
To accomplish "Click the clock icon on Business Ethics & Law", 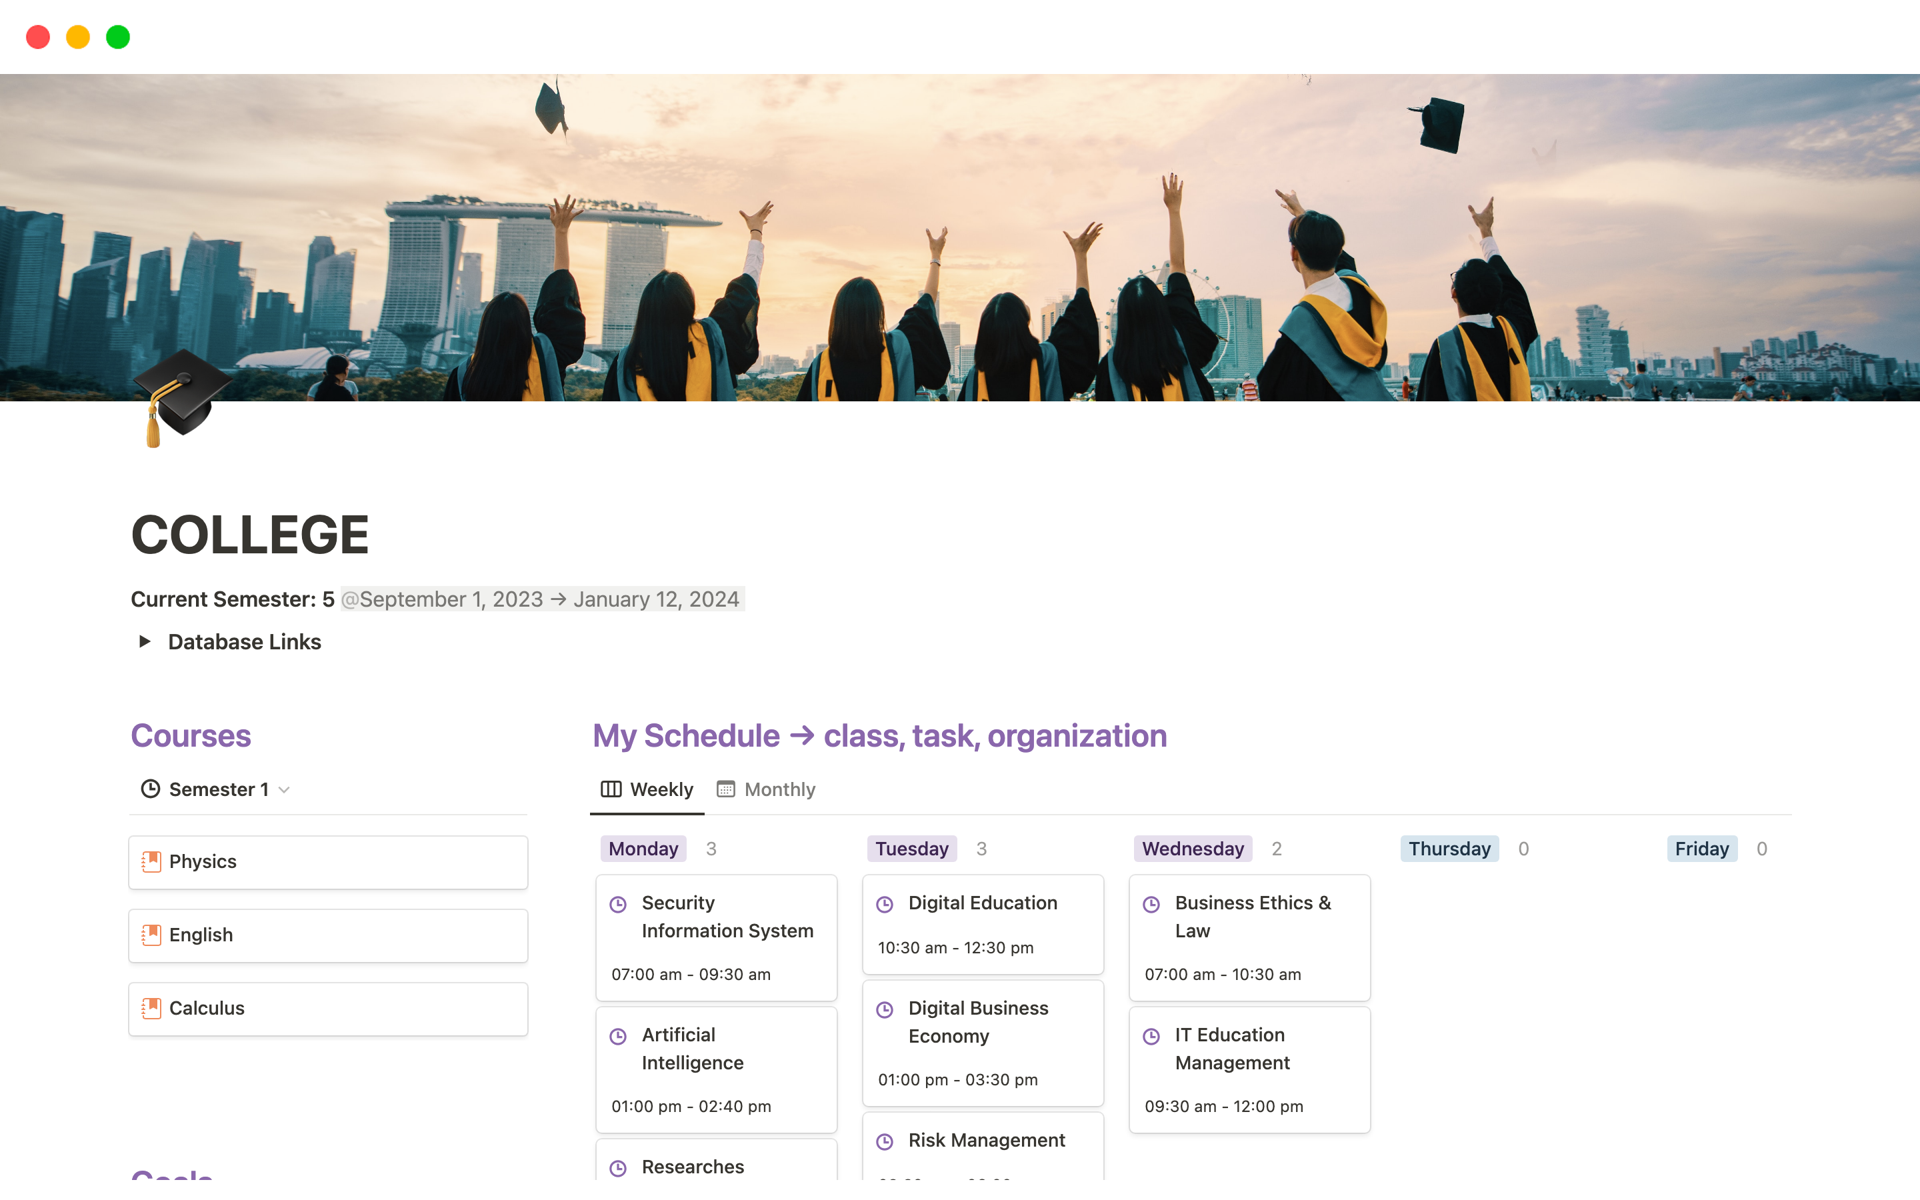I will click(x=1152, y=904).
